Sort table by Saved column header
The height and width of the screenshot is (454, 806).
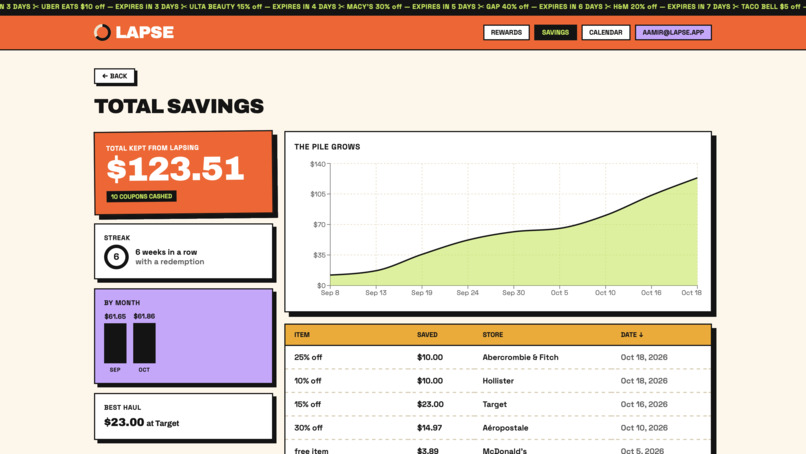[x=427, y=335]
